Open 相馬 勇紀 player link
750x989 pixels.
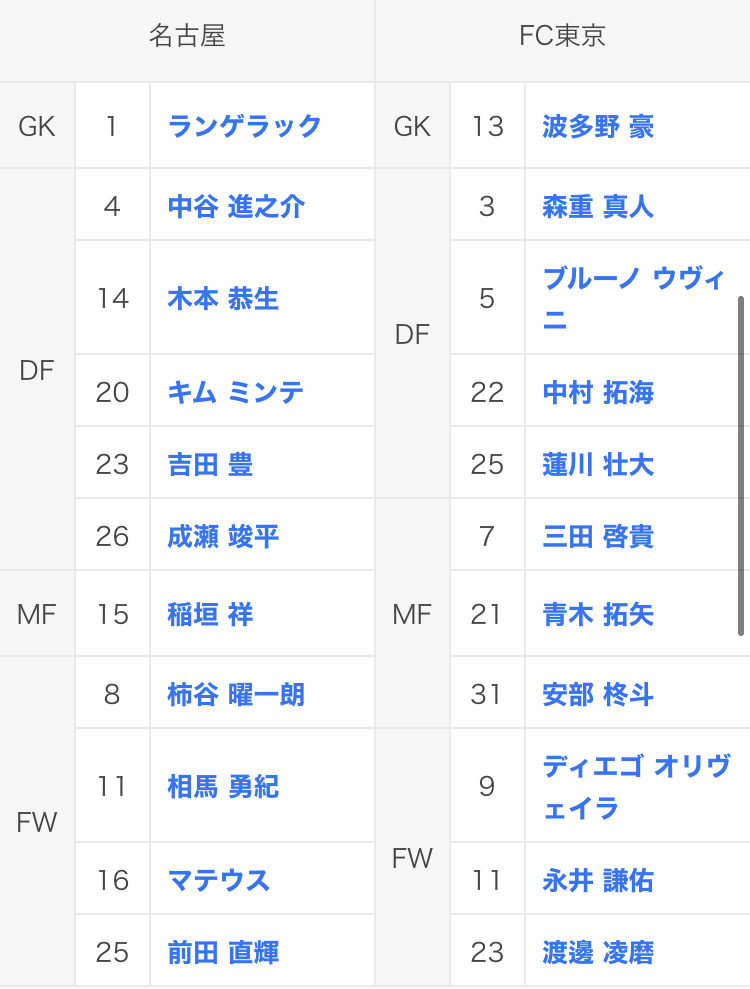pyautogui.click(x=223, y=787)
